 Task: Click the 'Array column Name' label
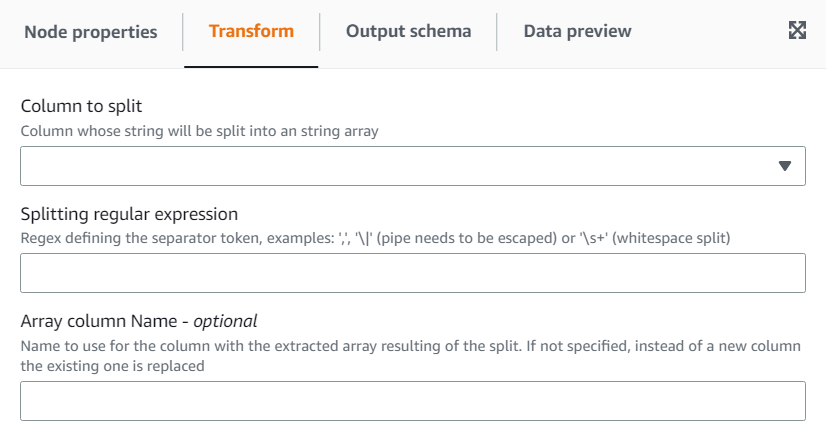click(104, 321)
